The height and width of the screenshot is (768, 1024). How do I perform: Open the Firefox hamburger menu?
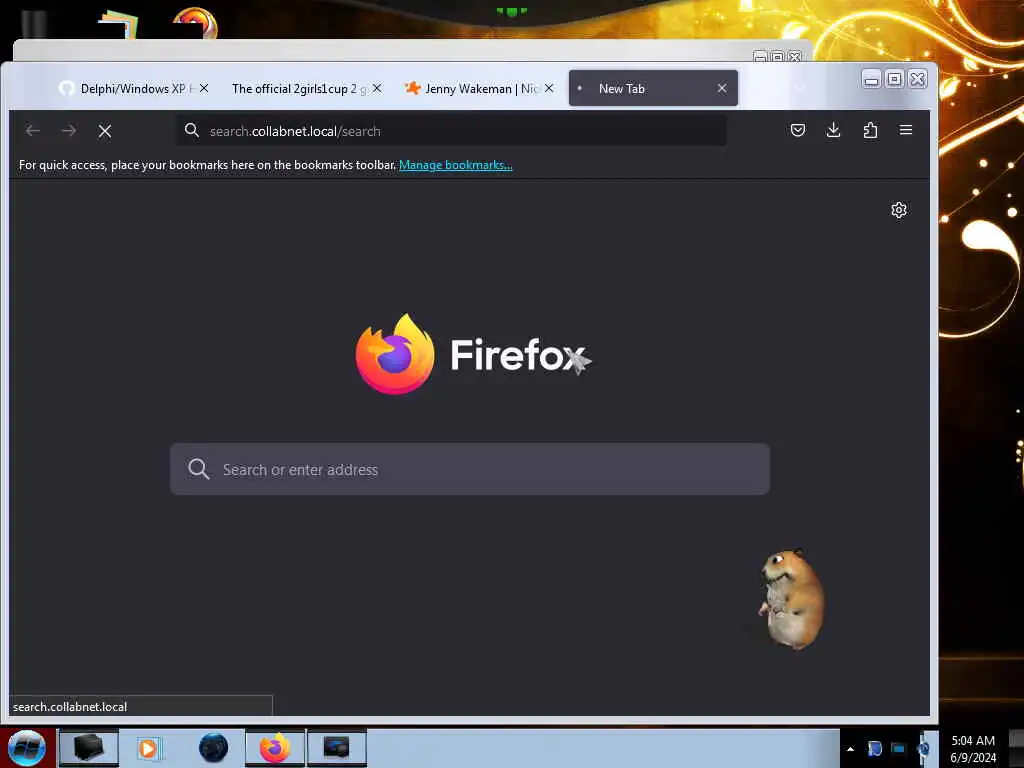(x=906, y=130)
